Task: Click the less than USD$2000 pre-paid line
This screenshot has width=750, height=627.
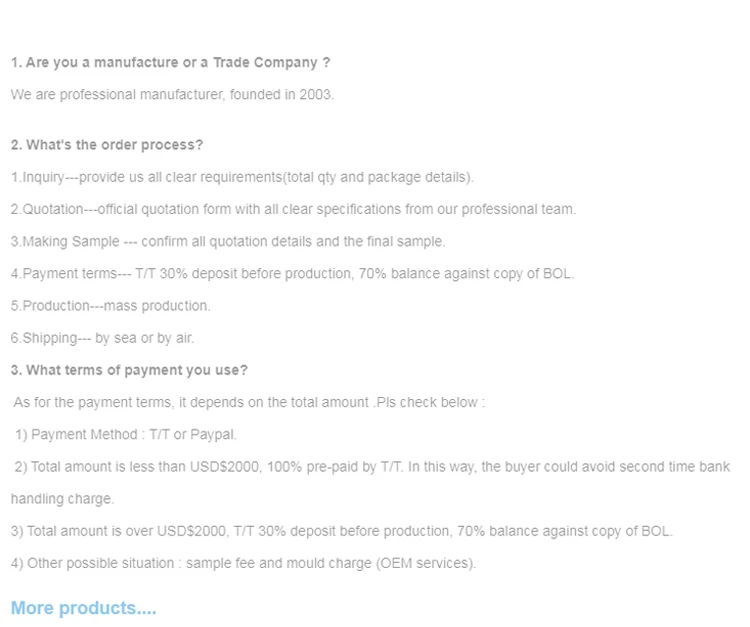Action: click(372, 467)
